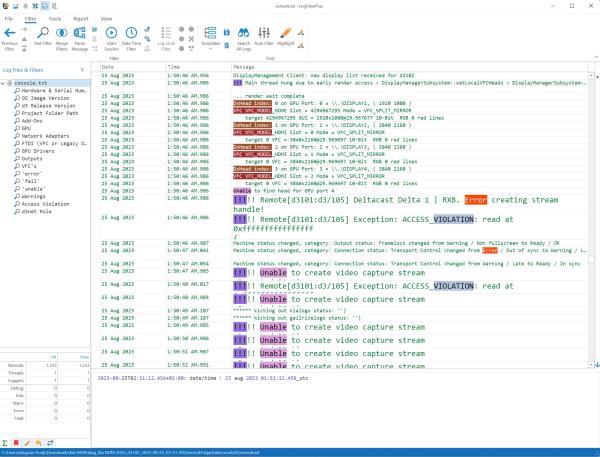
Task: Toggle the highlighted view icon in quick access bar
Action: point(45,6)
